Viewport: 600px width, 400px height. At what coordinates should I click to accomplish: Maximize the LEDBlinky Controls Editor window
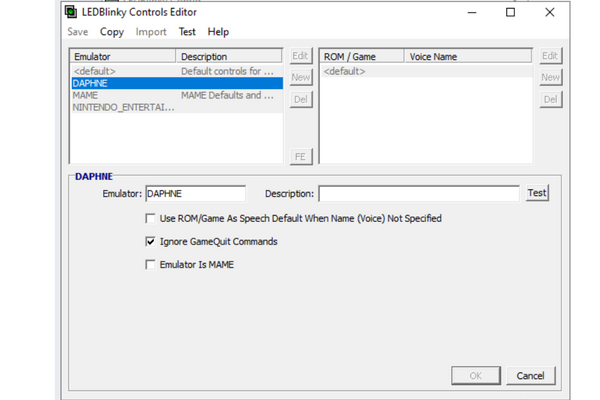[510, 12]
